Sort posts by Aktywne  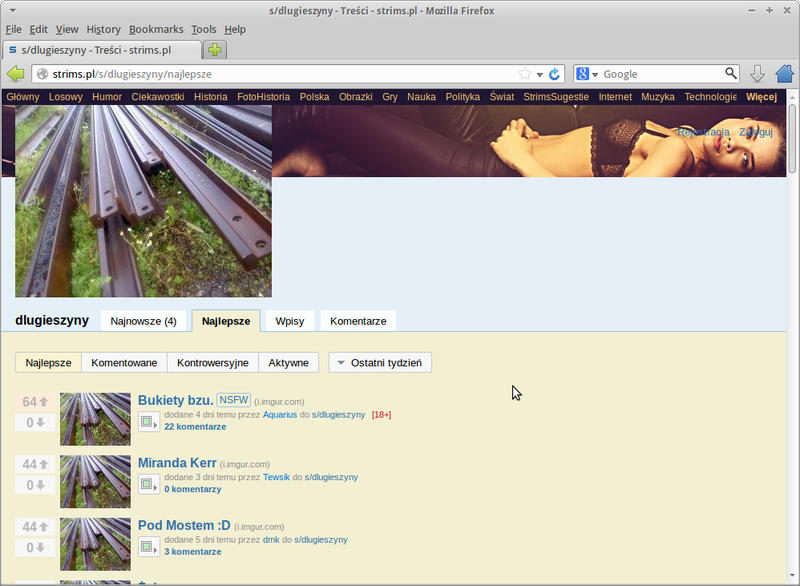click(x=288, y=363)
